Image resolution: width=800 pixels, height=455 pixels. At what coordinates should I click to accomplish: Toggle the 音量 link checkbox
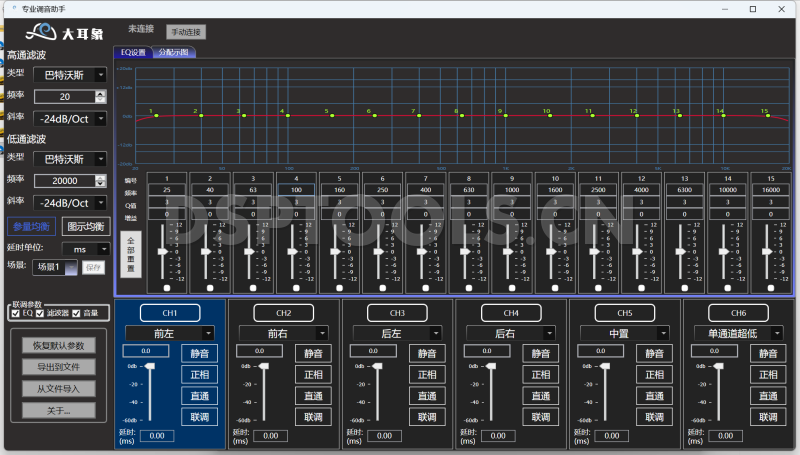[x=75, y=313]
